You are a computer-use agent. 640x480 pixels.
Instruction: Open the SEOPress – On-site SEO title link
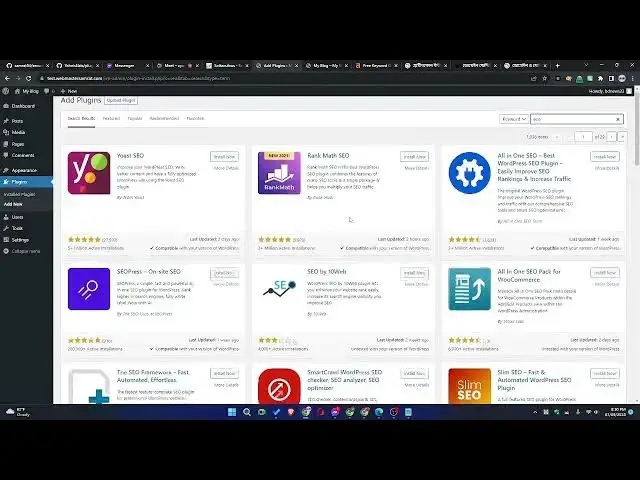tap(149, 272)
